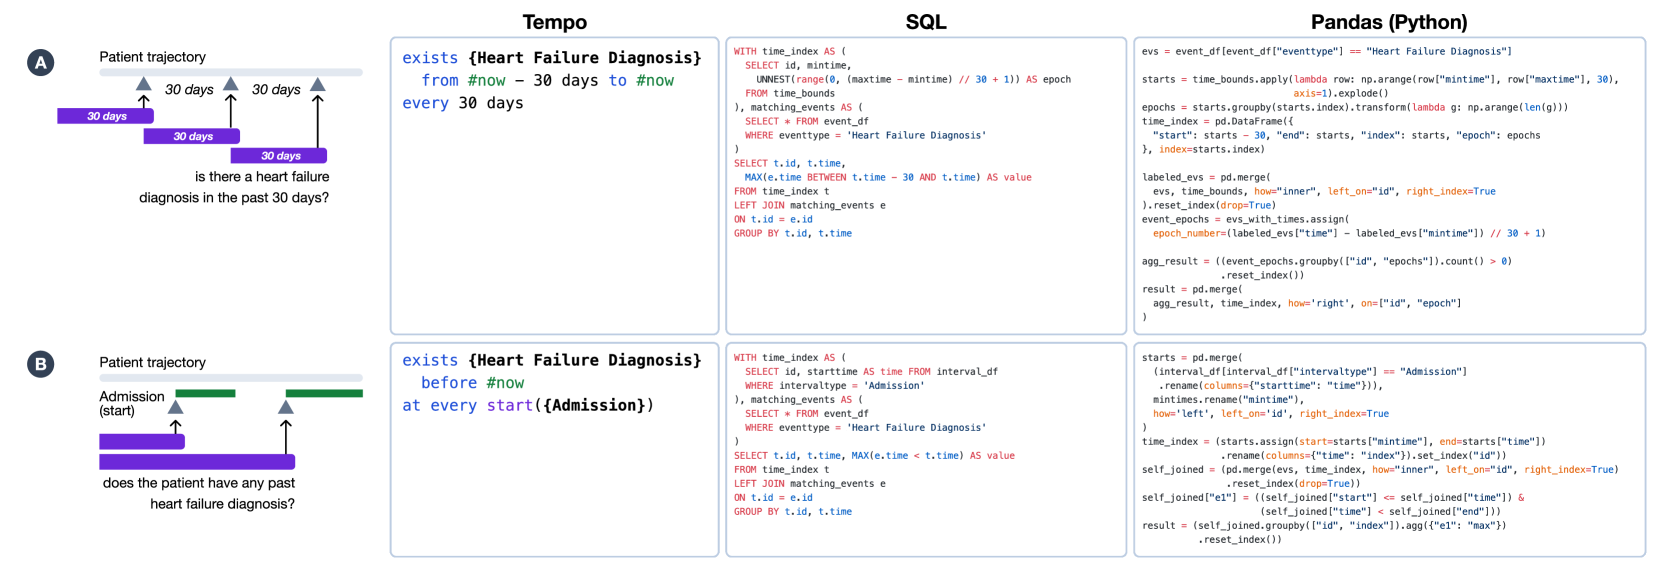Click the 'FROM time_bounds' SQL line

[790, 93]
